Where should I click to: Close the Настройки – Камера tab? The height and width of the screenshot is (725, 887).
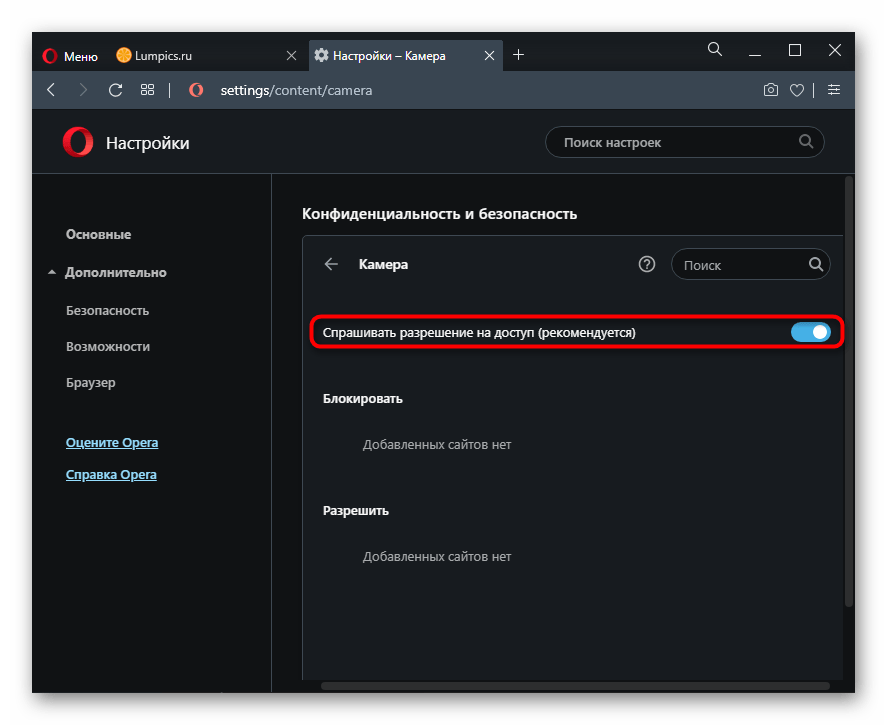[490, 56]
